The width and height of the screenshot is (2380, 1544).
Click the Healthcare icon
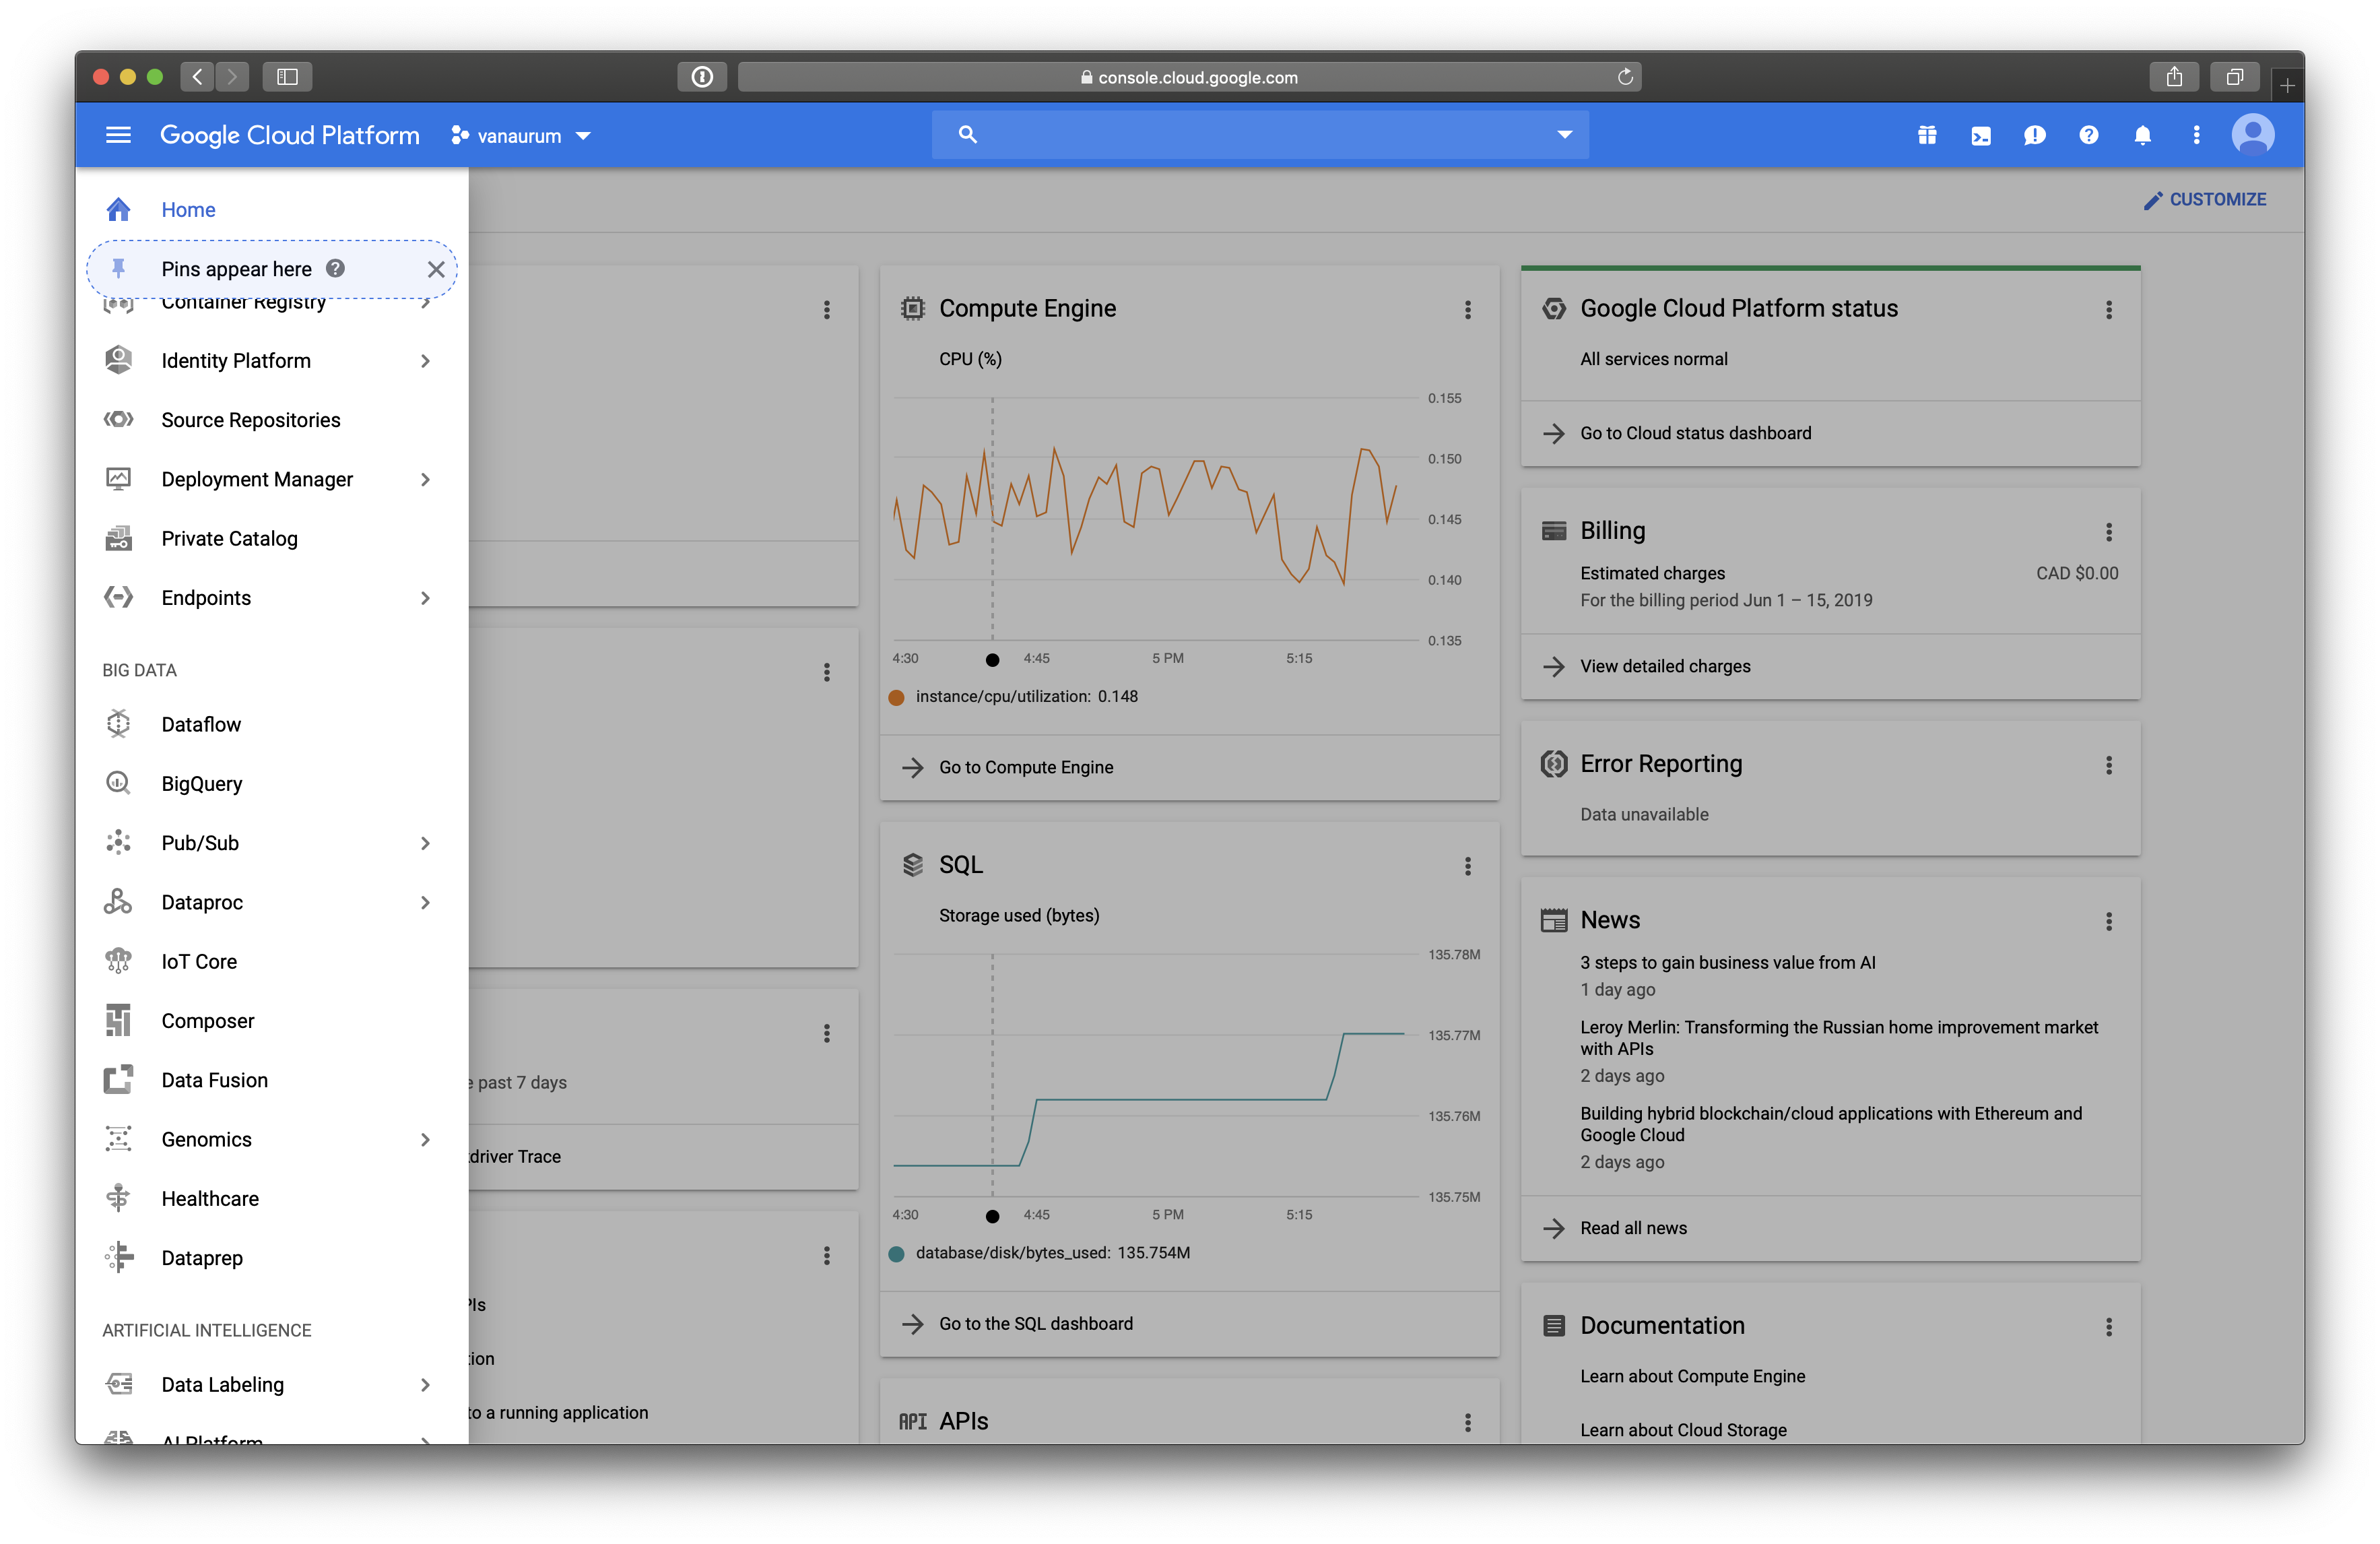point(118,1198)
